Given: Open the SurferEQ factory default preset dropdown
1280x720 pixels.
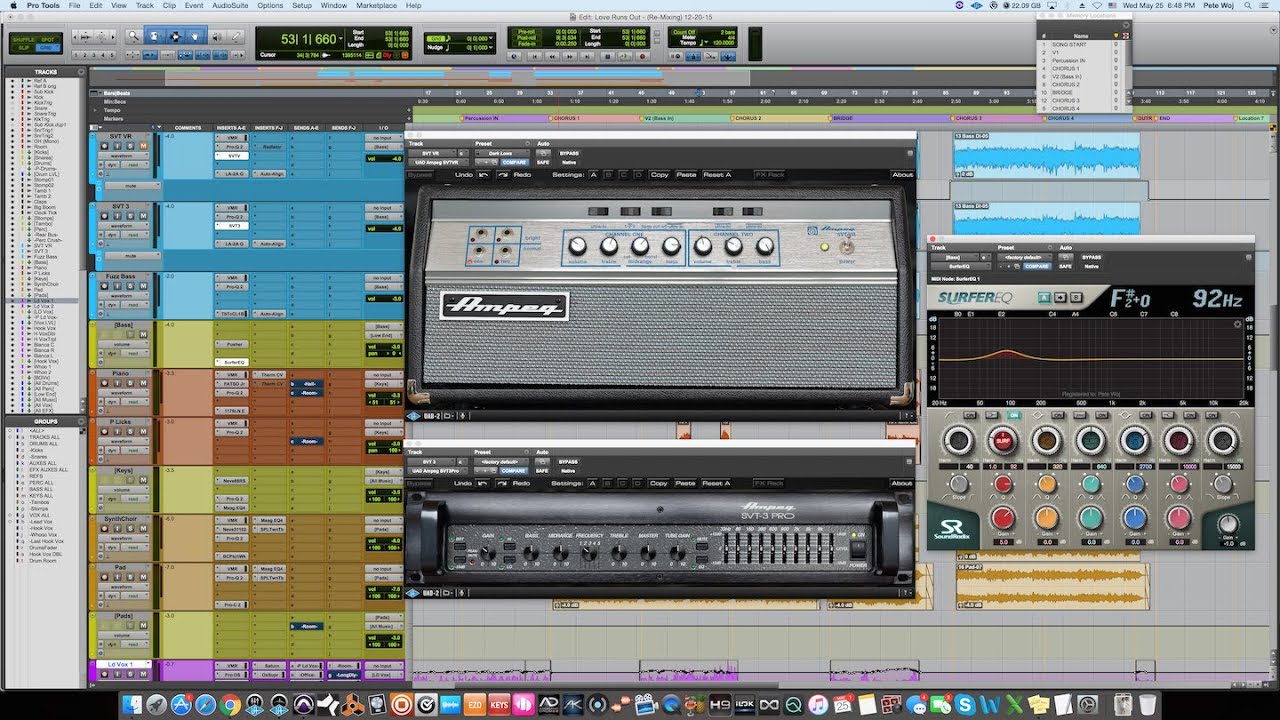Looking at the screenshot, I should [1023, 257].
